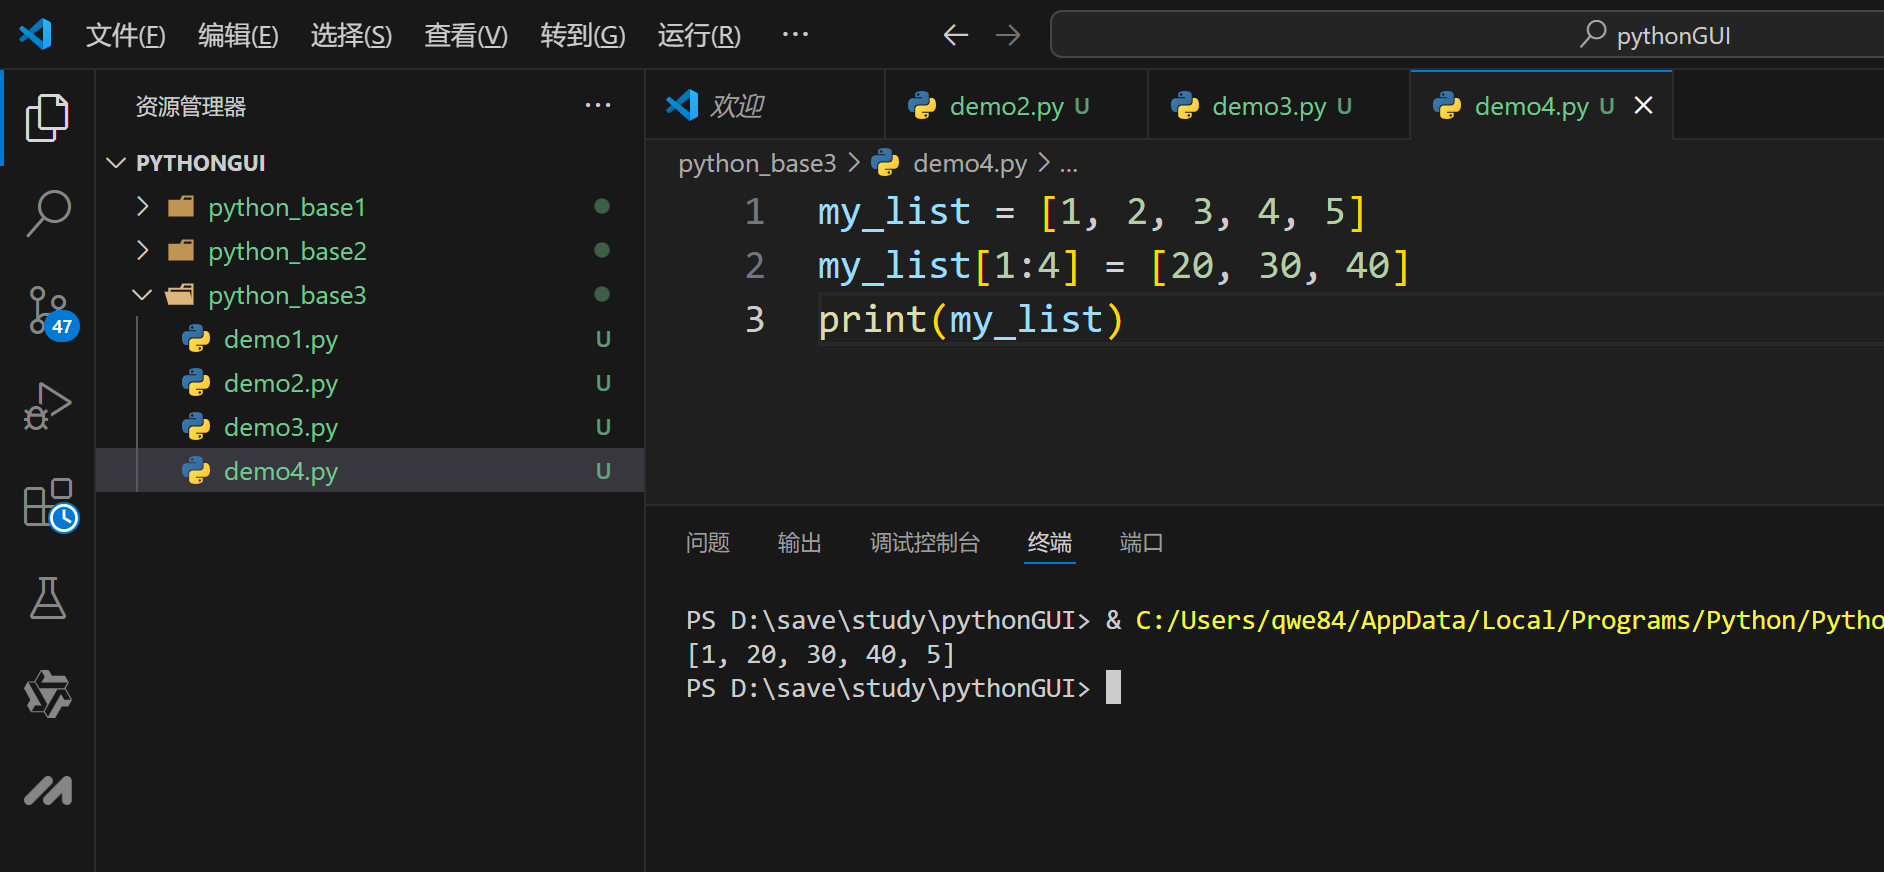Screen dimensions: 1884x872
Task: Open the Search view icon
Action: coord(47,214)
